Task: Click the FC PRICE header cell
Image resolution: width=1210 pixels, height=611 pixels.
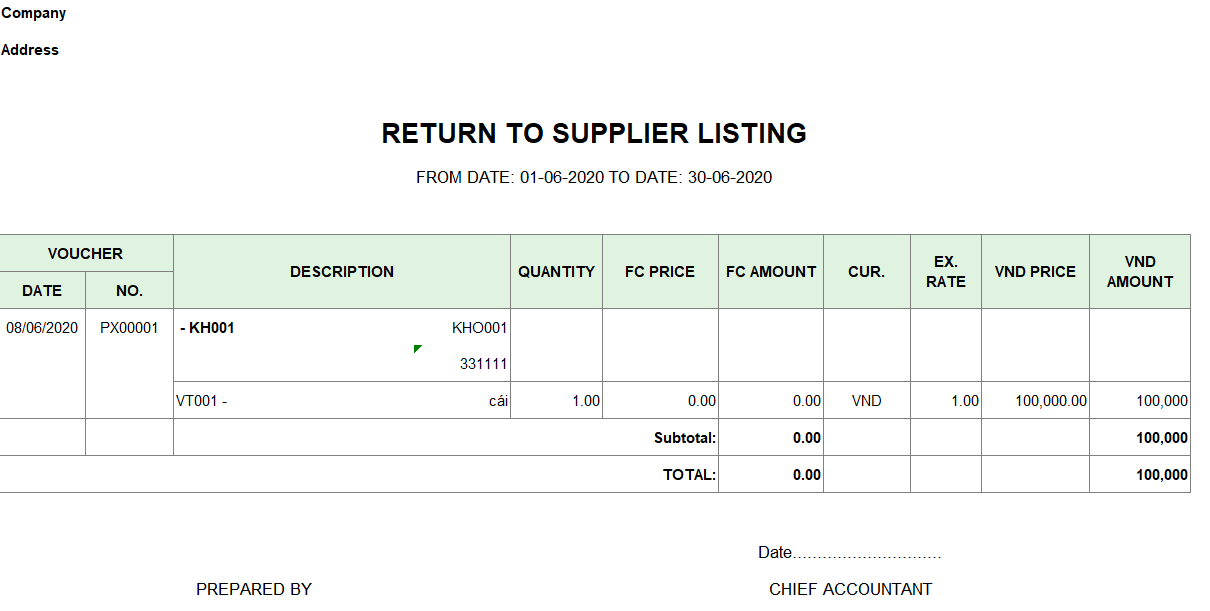Action: [x=660, y=272]
